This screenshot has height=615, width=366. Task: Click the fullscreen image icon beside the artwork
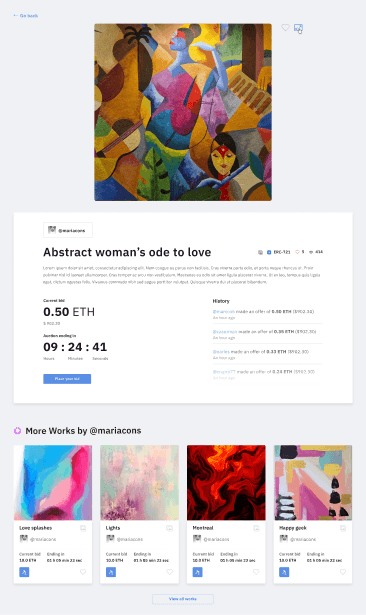click(298, 28)
